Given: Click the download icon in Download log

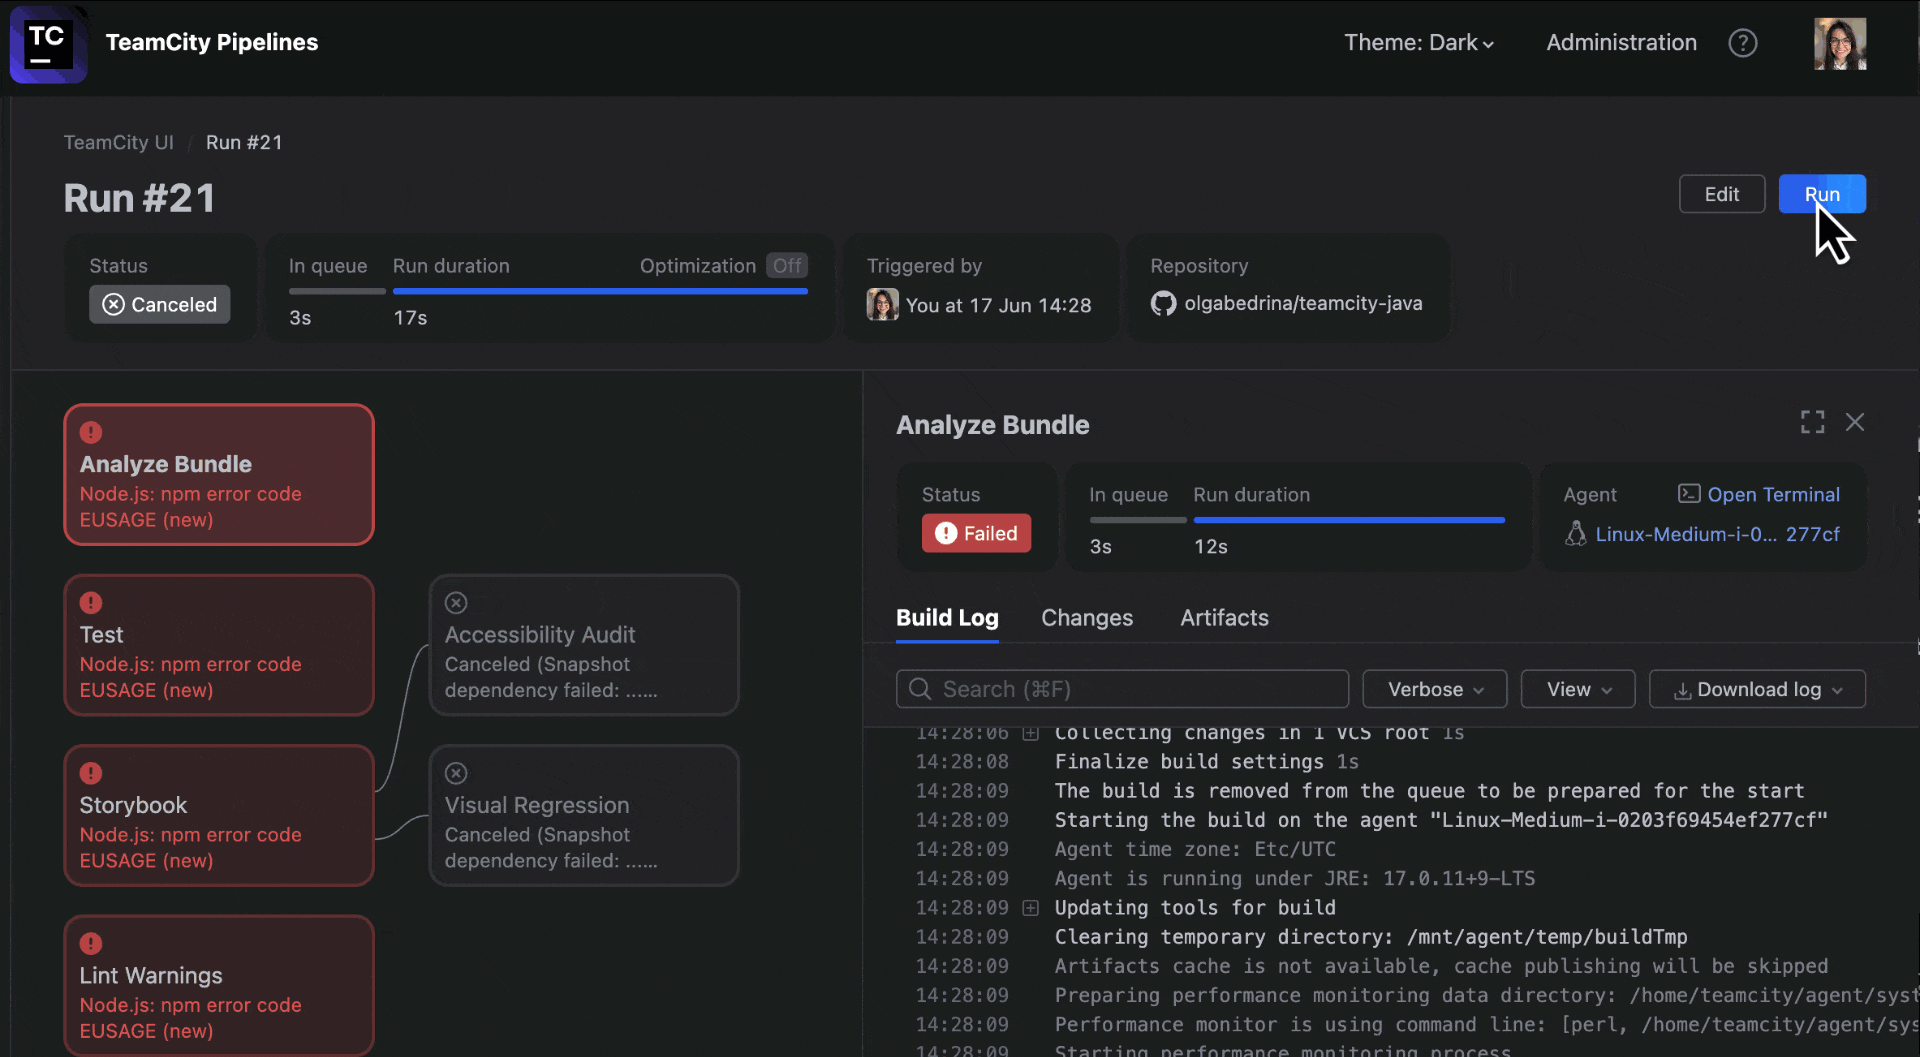Looking at the screenshot, I should pyautogui.click(x=1683, y=690).
